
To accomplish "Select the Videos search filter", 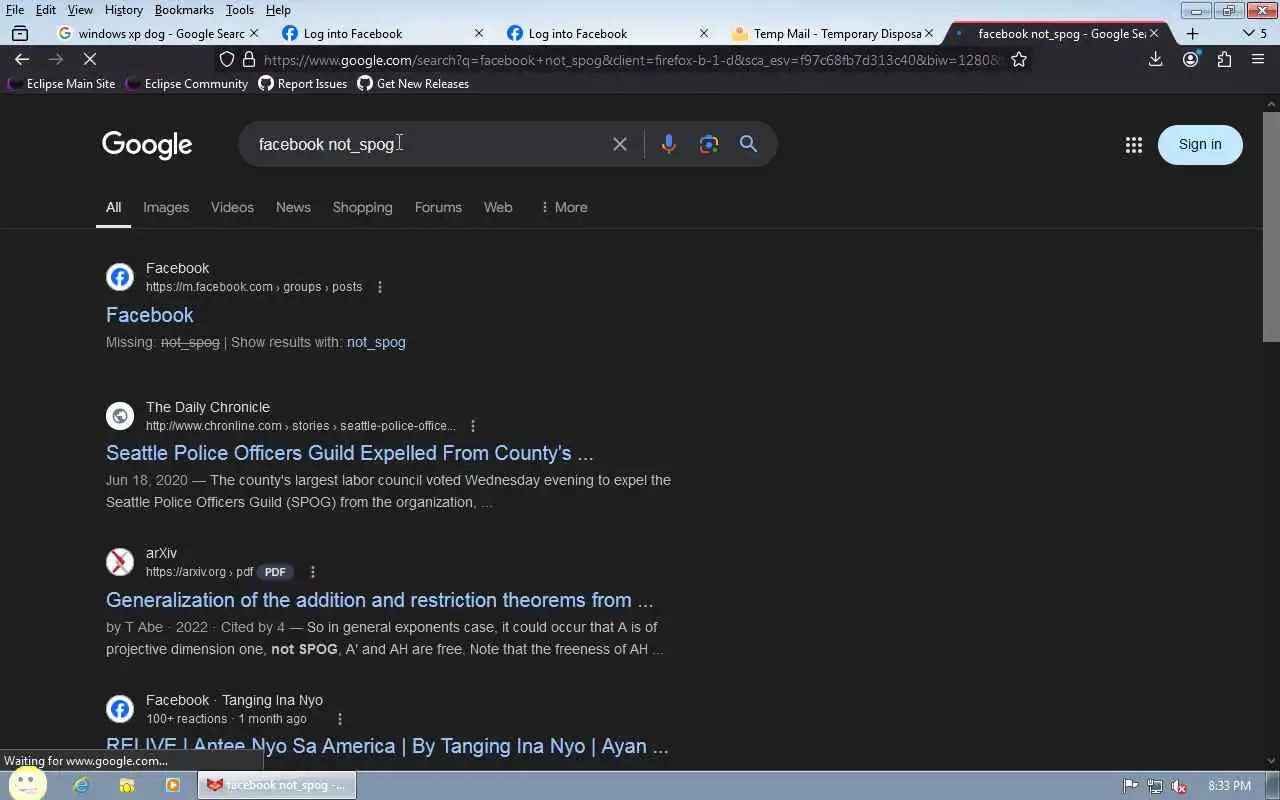I will [x=232, y=207].
